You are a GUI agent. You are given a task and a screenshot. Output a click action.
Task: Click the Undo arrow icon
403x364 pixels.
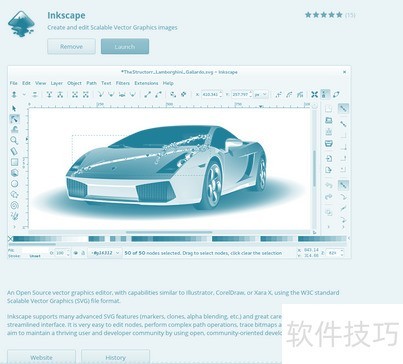tap(329, 185)
